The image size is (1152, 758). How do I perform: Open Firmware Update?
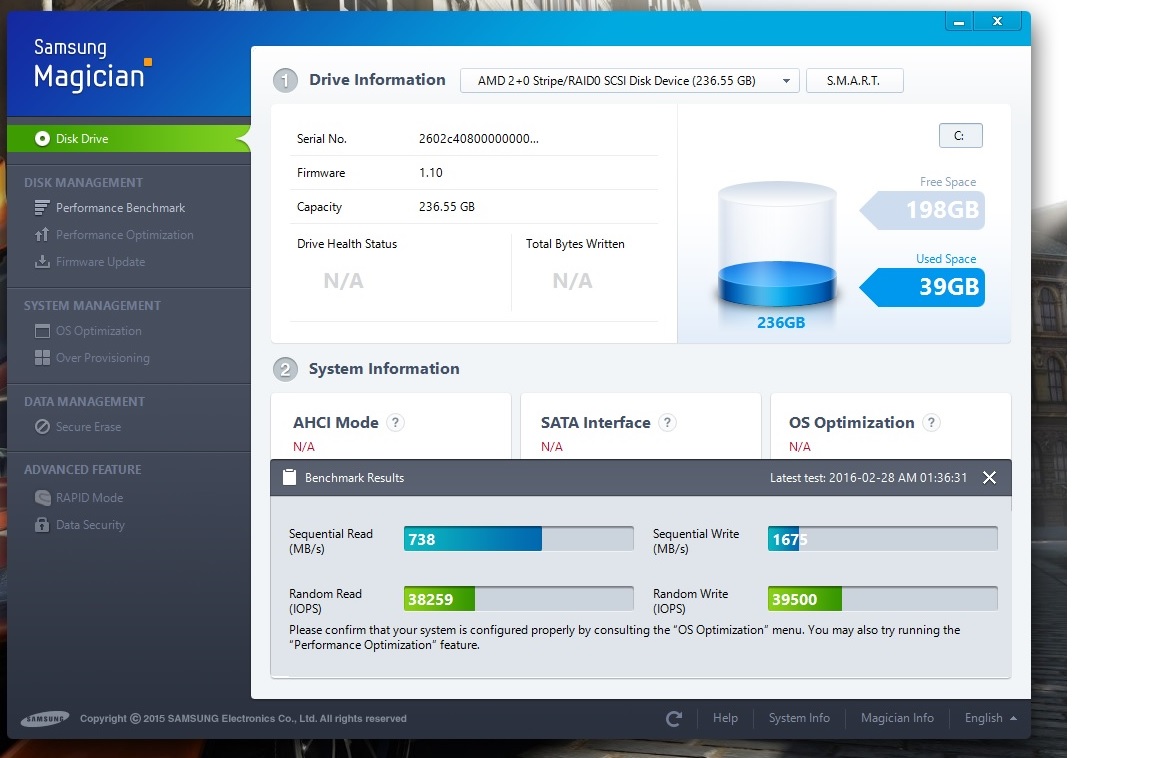tap(100, 261)
